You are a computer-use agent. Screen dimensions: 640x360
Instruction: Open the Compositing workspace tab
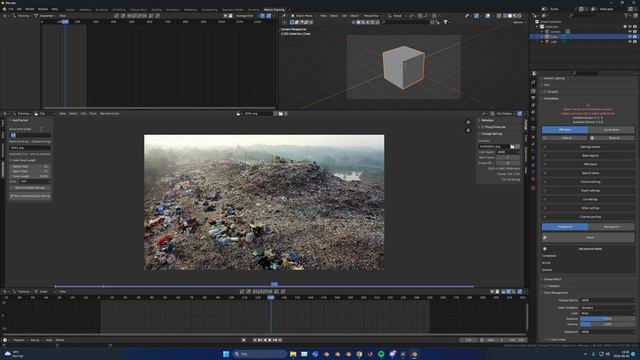click(x=209, y=9)
